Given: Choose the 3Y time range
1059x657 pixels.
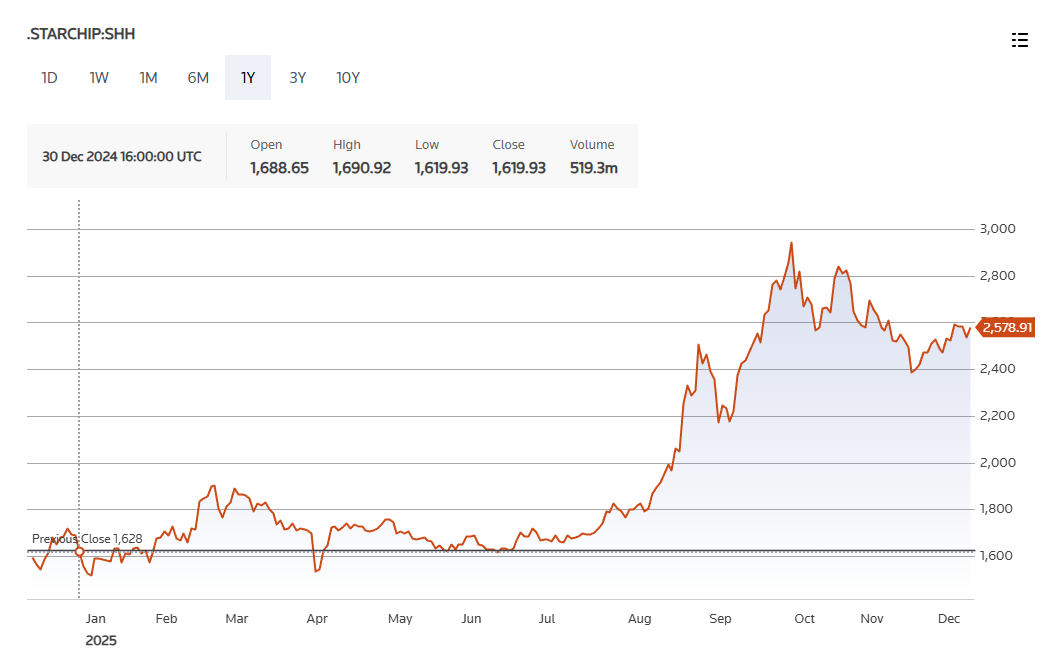Looking at the screenshot, I should tap(298, 78).
